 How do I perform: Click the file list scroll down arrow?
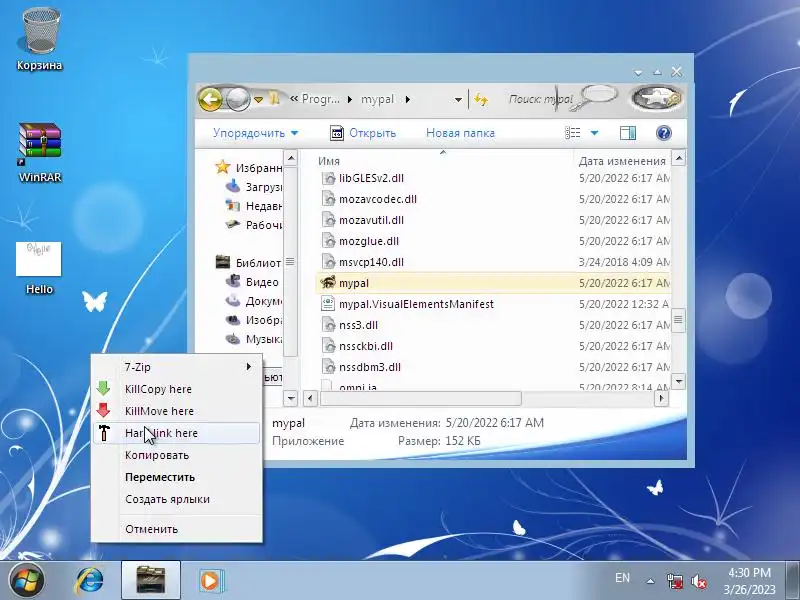pos(678,381)
